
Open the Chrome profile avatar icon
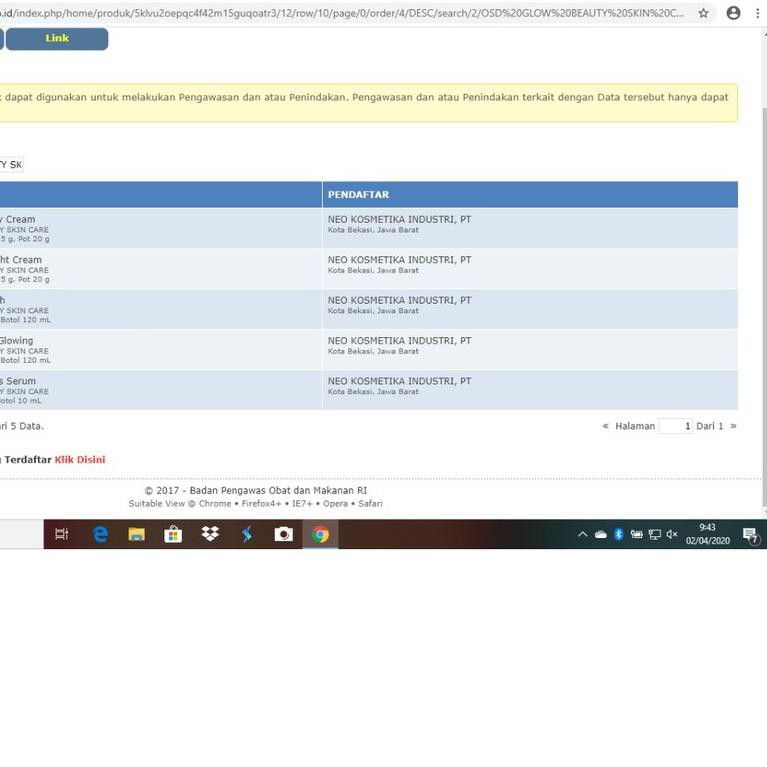[733, 13]
